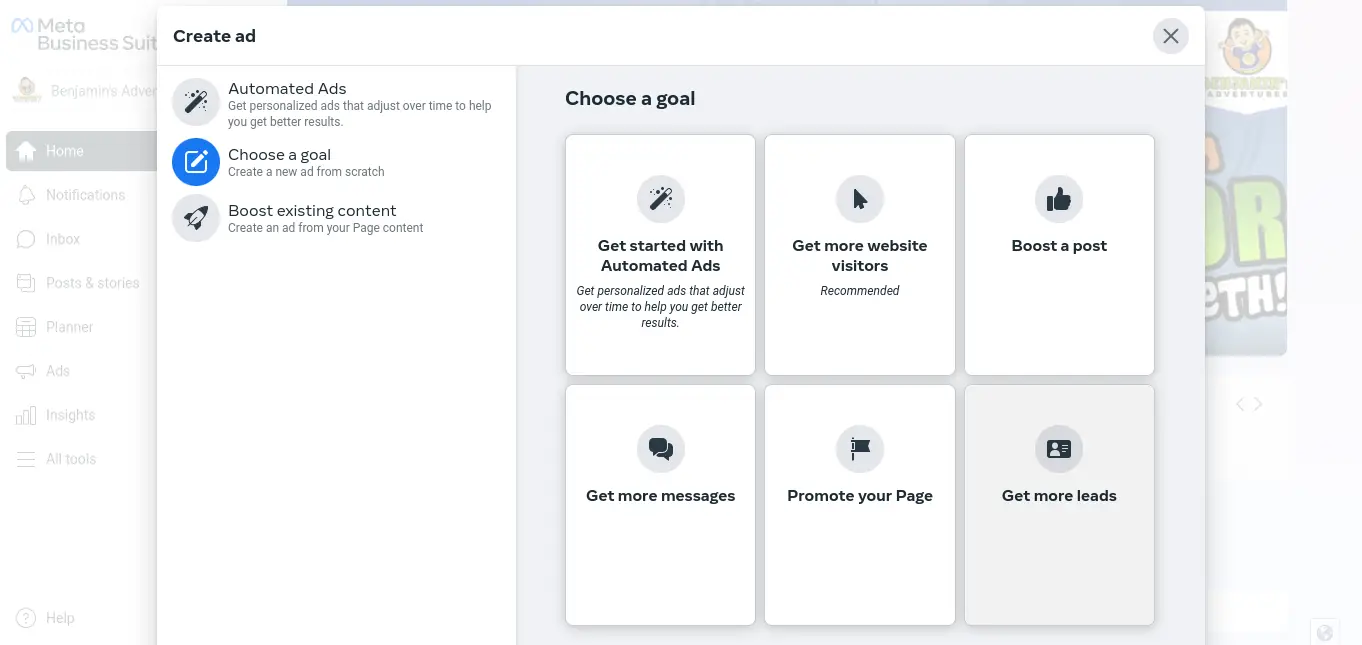Choose the Get more website visitors goal

pyautogui.click(x=860, y=256)
